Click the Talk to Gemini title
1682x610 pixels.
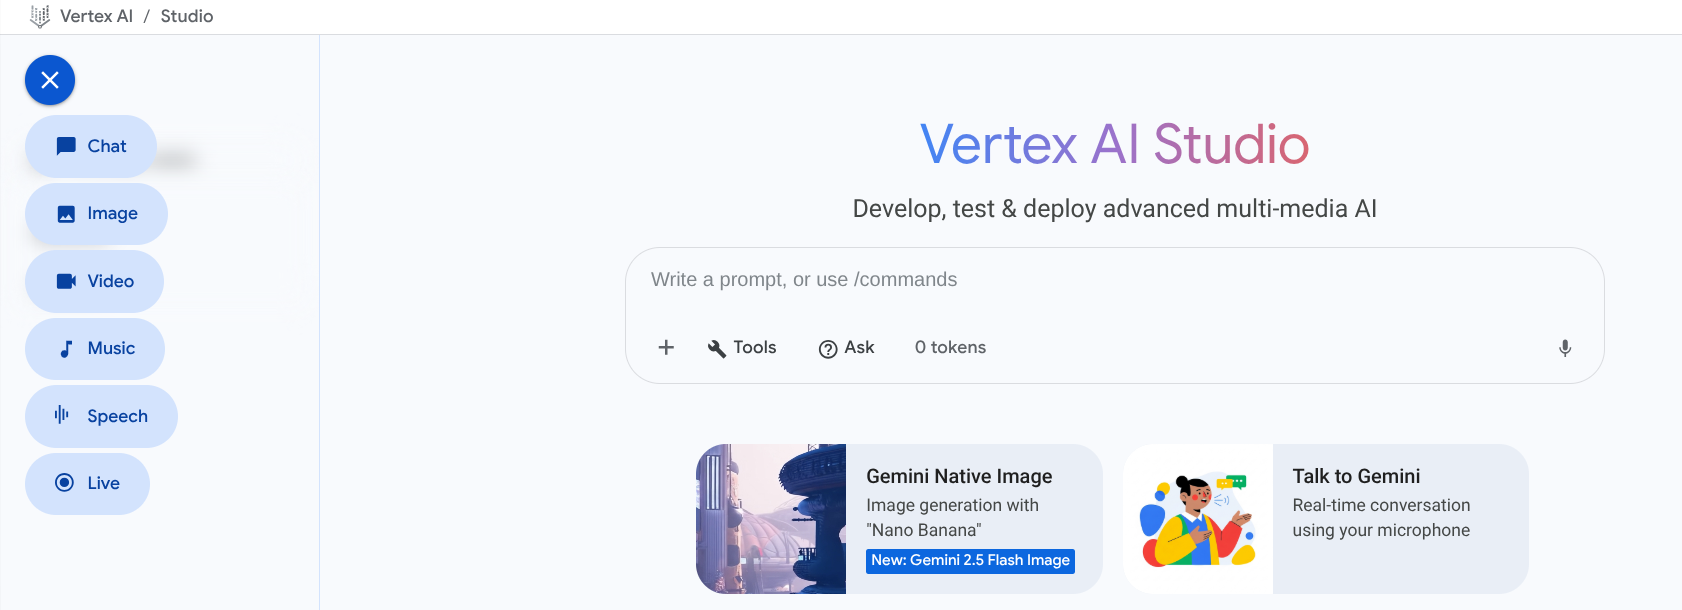(x=1356, y=476)
